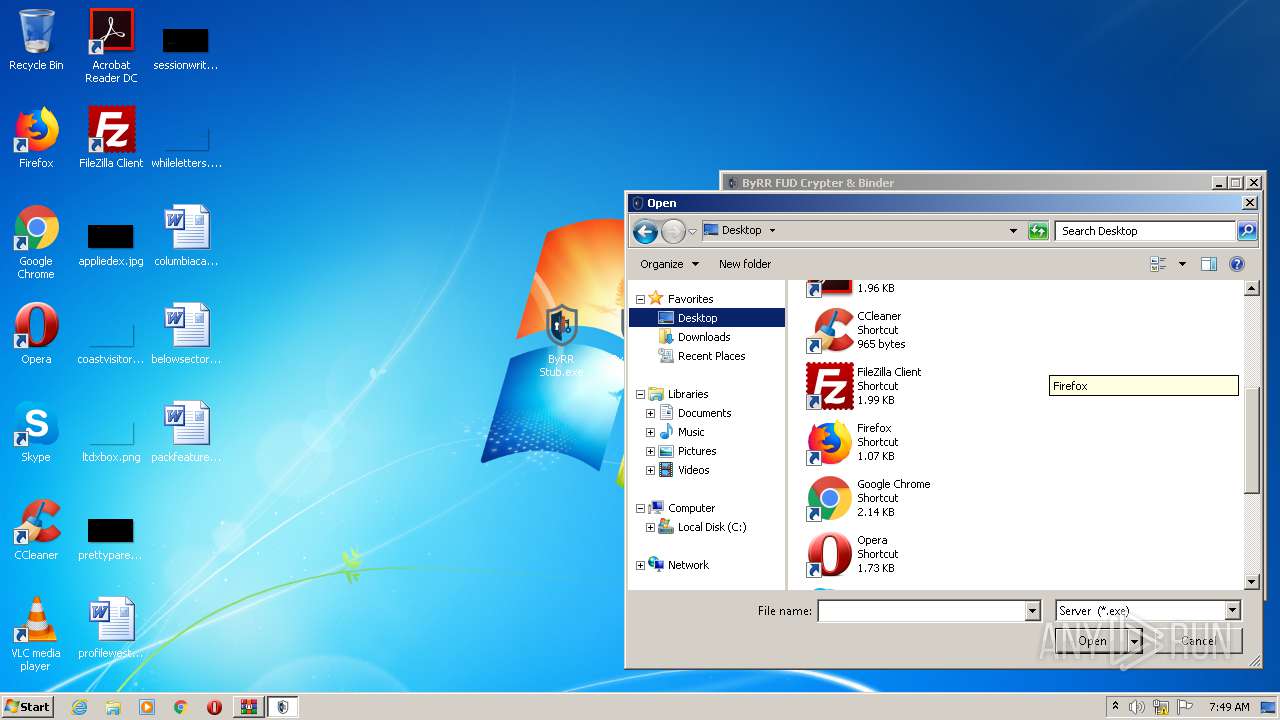The image size is (1280, 720).
Task: Open the view options dropdown arrow
Action: [1182, 264]
